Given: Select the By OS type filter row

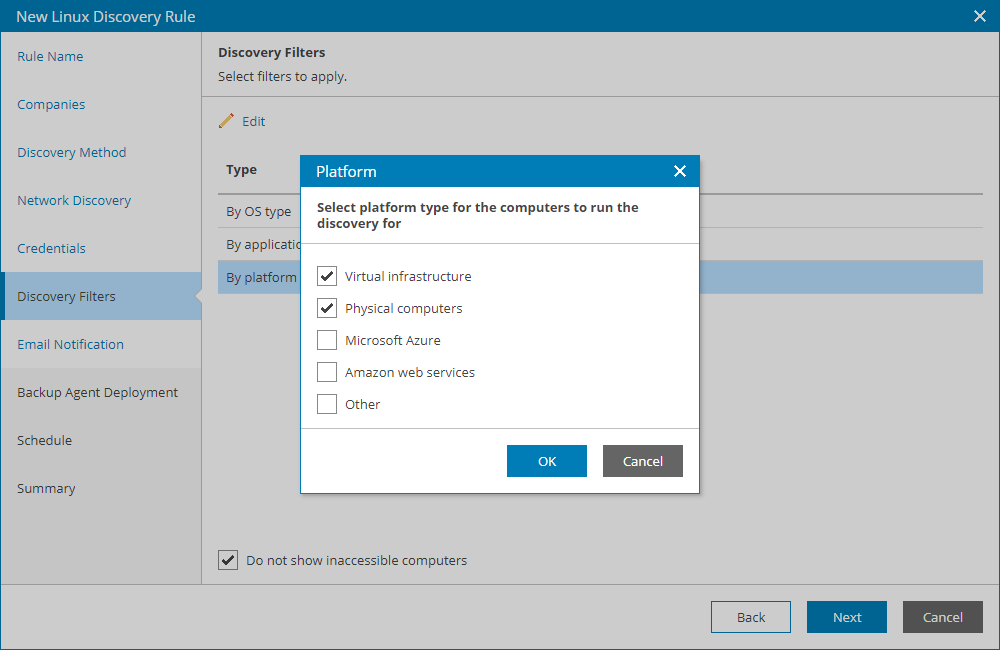Looking at the screenshot, I should tap(259, 211).
